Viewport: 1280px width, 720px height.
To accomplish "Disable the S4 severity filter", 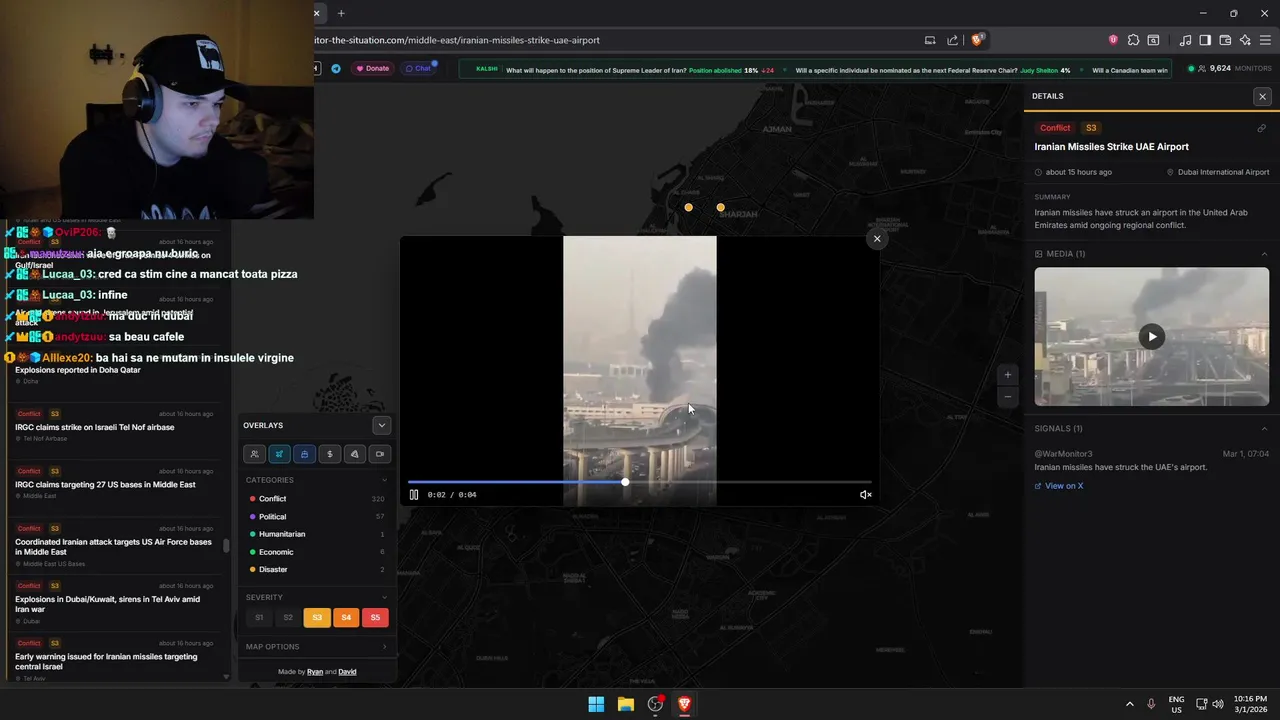I will pyautogui.click(x=346, y=618).
